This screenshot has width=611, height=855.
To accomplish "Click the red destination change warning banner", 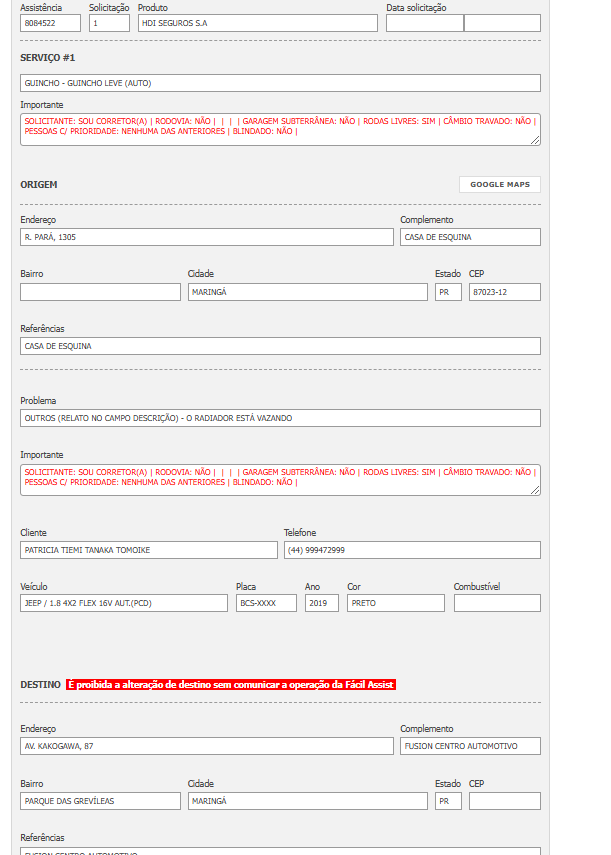I will point(231,684).
